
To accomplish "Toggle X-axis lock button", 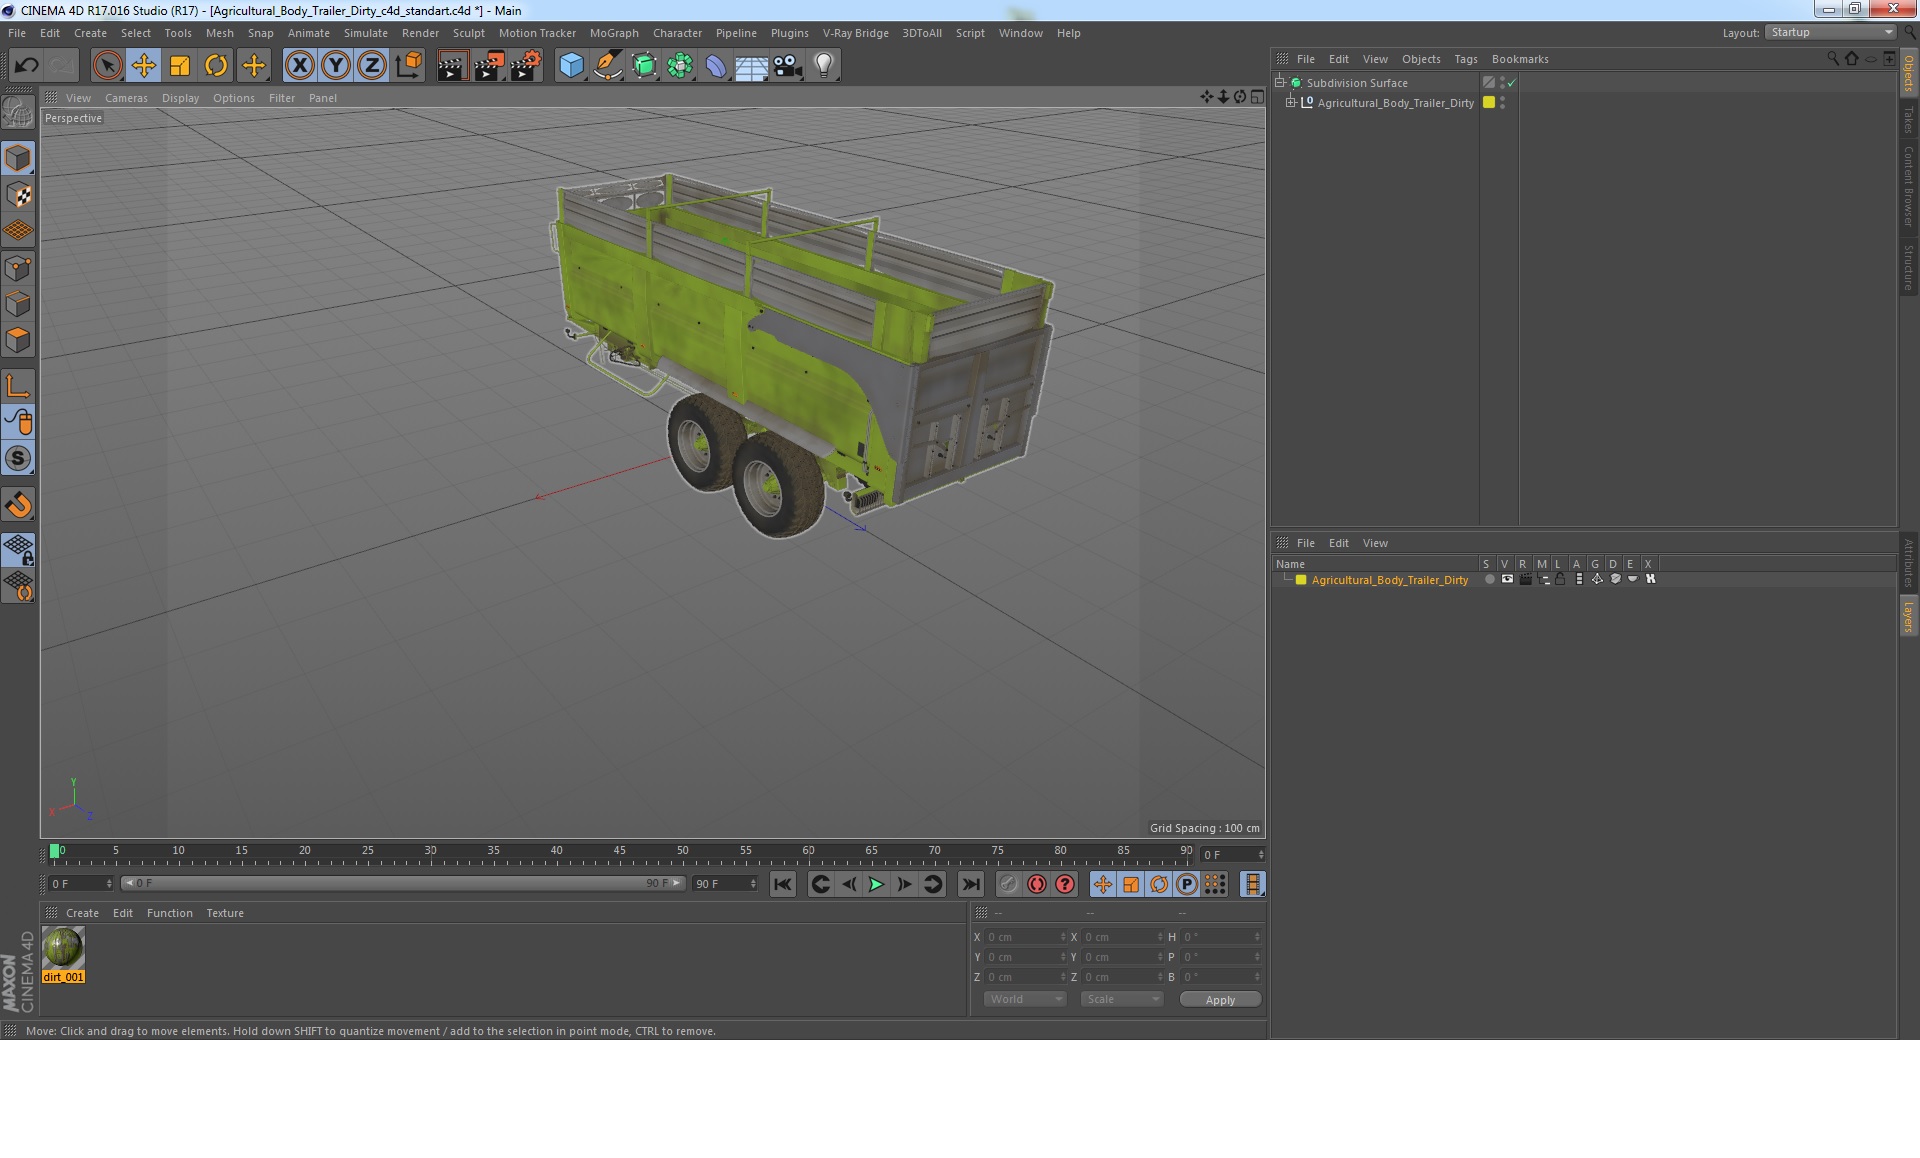I will [299, 66].
